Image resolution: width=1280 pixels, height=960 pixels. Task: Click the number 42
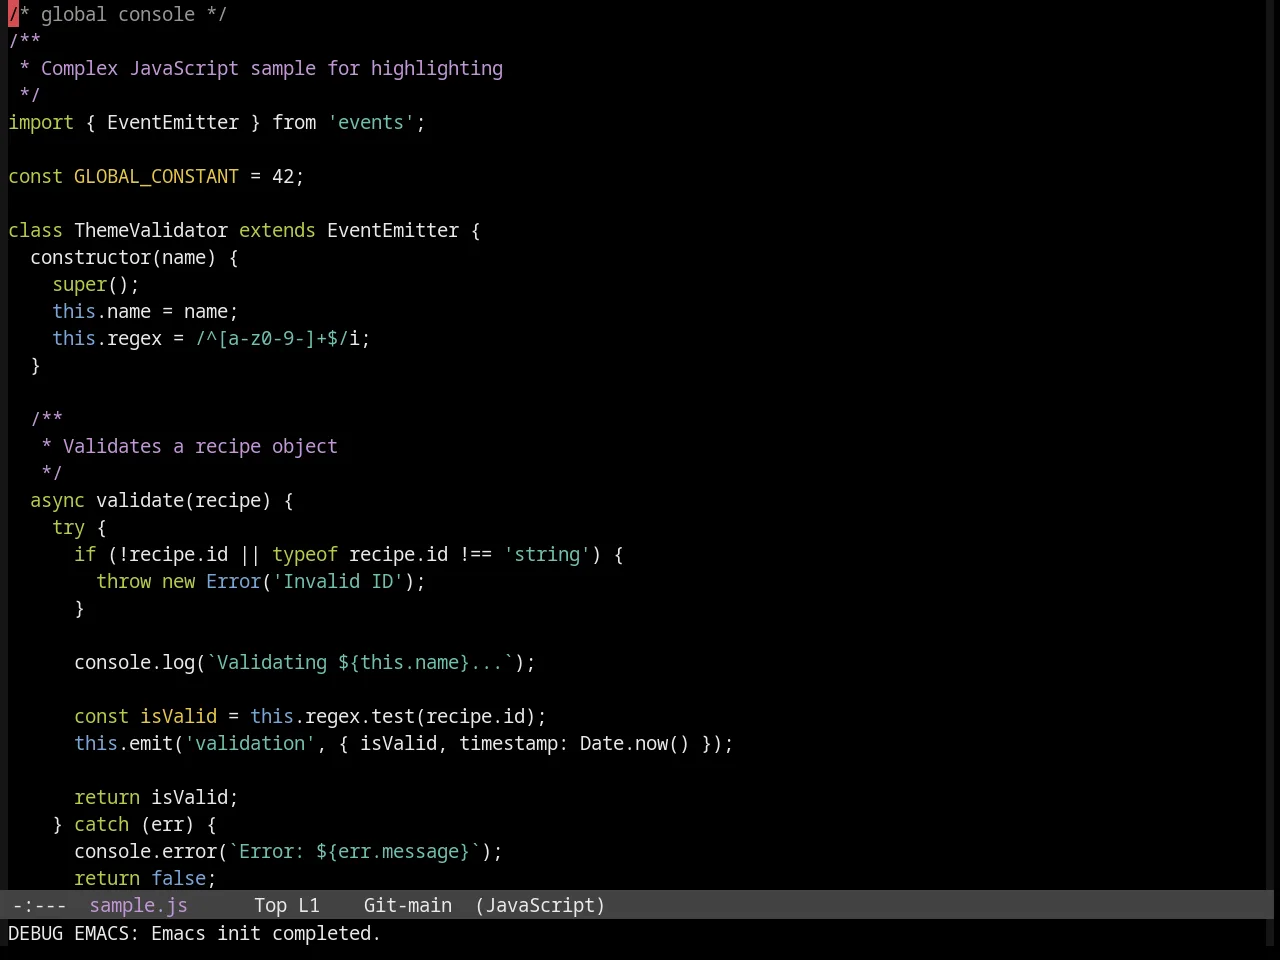click(x=283, y=176)
